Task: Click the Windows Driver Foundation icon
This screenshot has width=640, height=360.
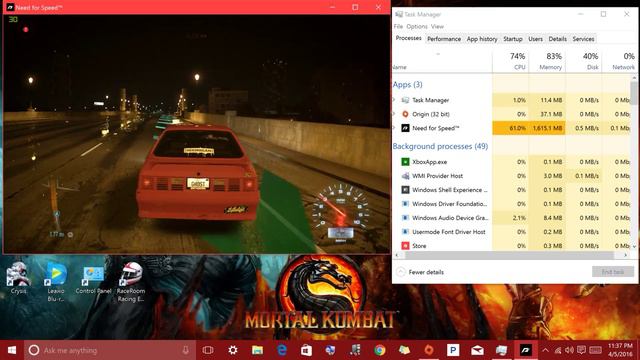Action: tap(405, 204)
